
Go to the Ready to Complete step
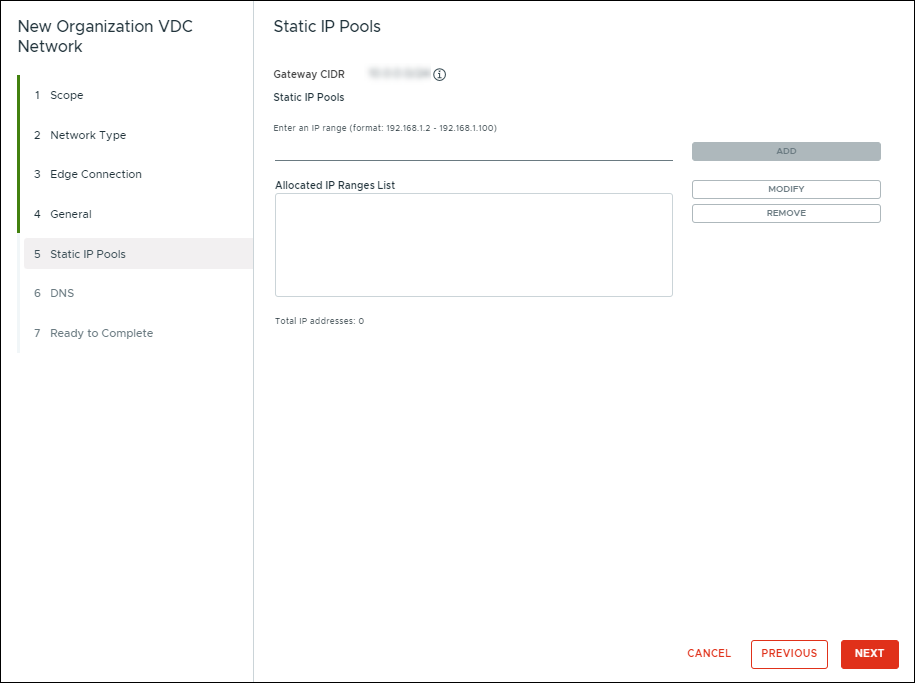point(100,333)
